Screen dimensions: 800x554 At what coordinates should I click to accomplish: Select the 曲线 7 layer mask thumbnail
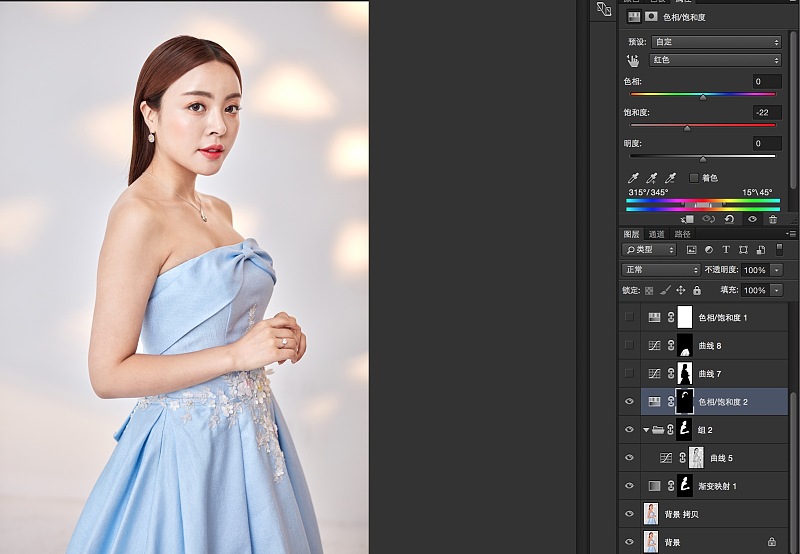coord(685,373)
